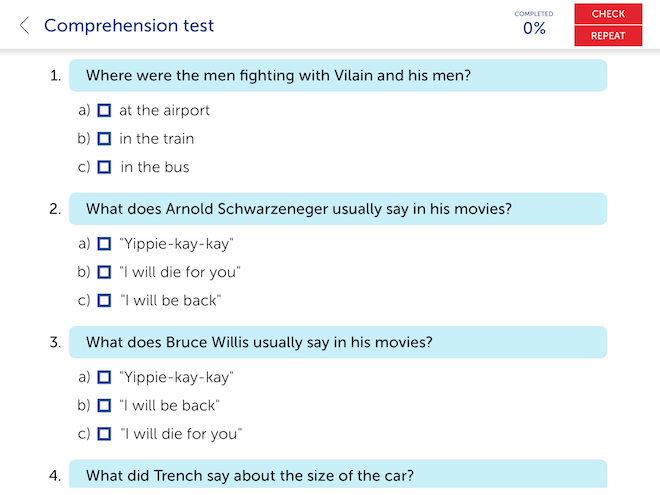Screen dimensions: 660x495
Task: Click the completed 0% progress indicator
Action: click(x=534, y=25)
